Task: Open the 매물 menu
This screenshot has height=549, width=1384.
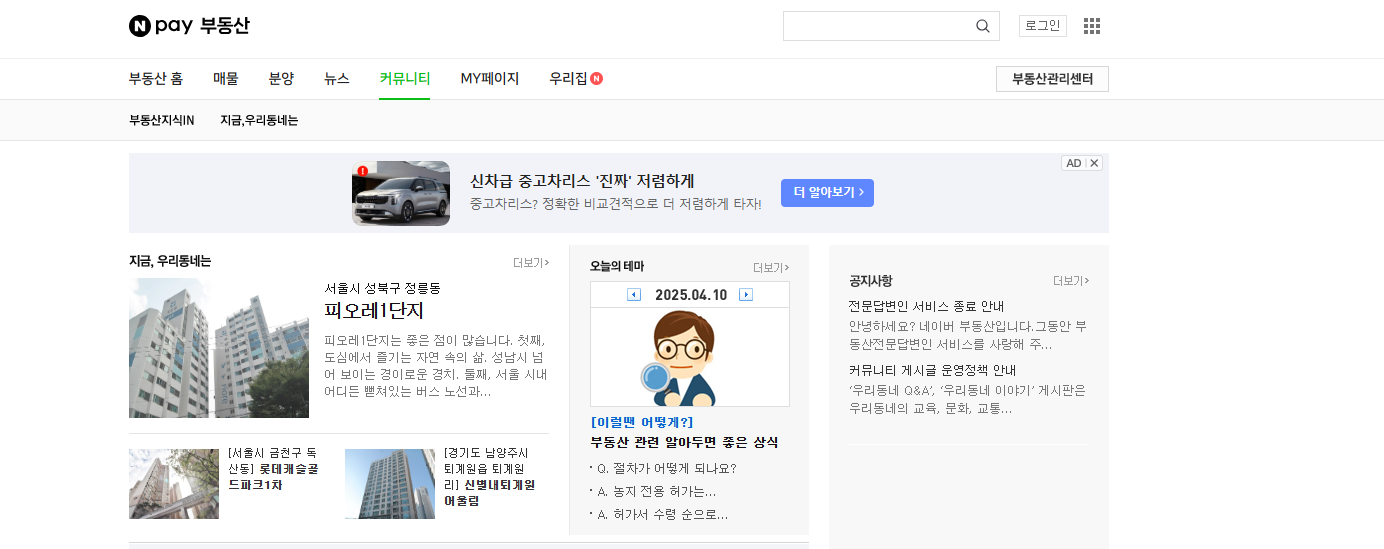Action: [x=226, y=79]
